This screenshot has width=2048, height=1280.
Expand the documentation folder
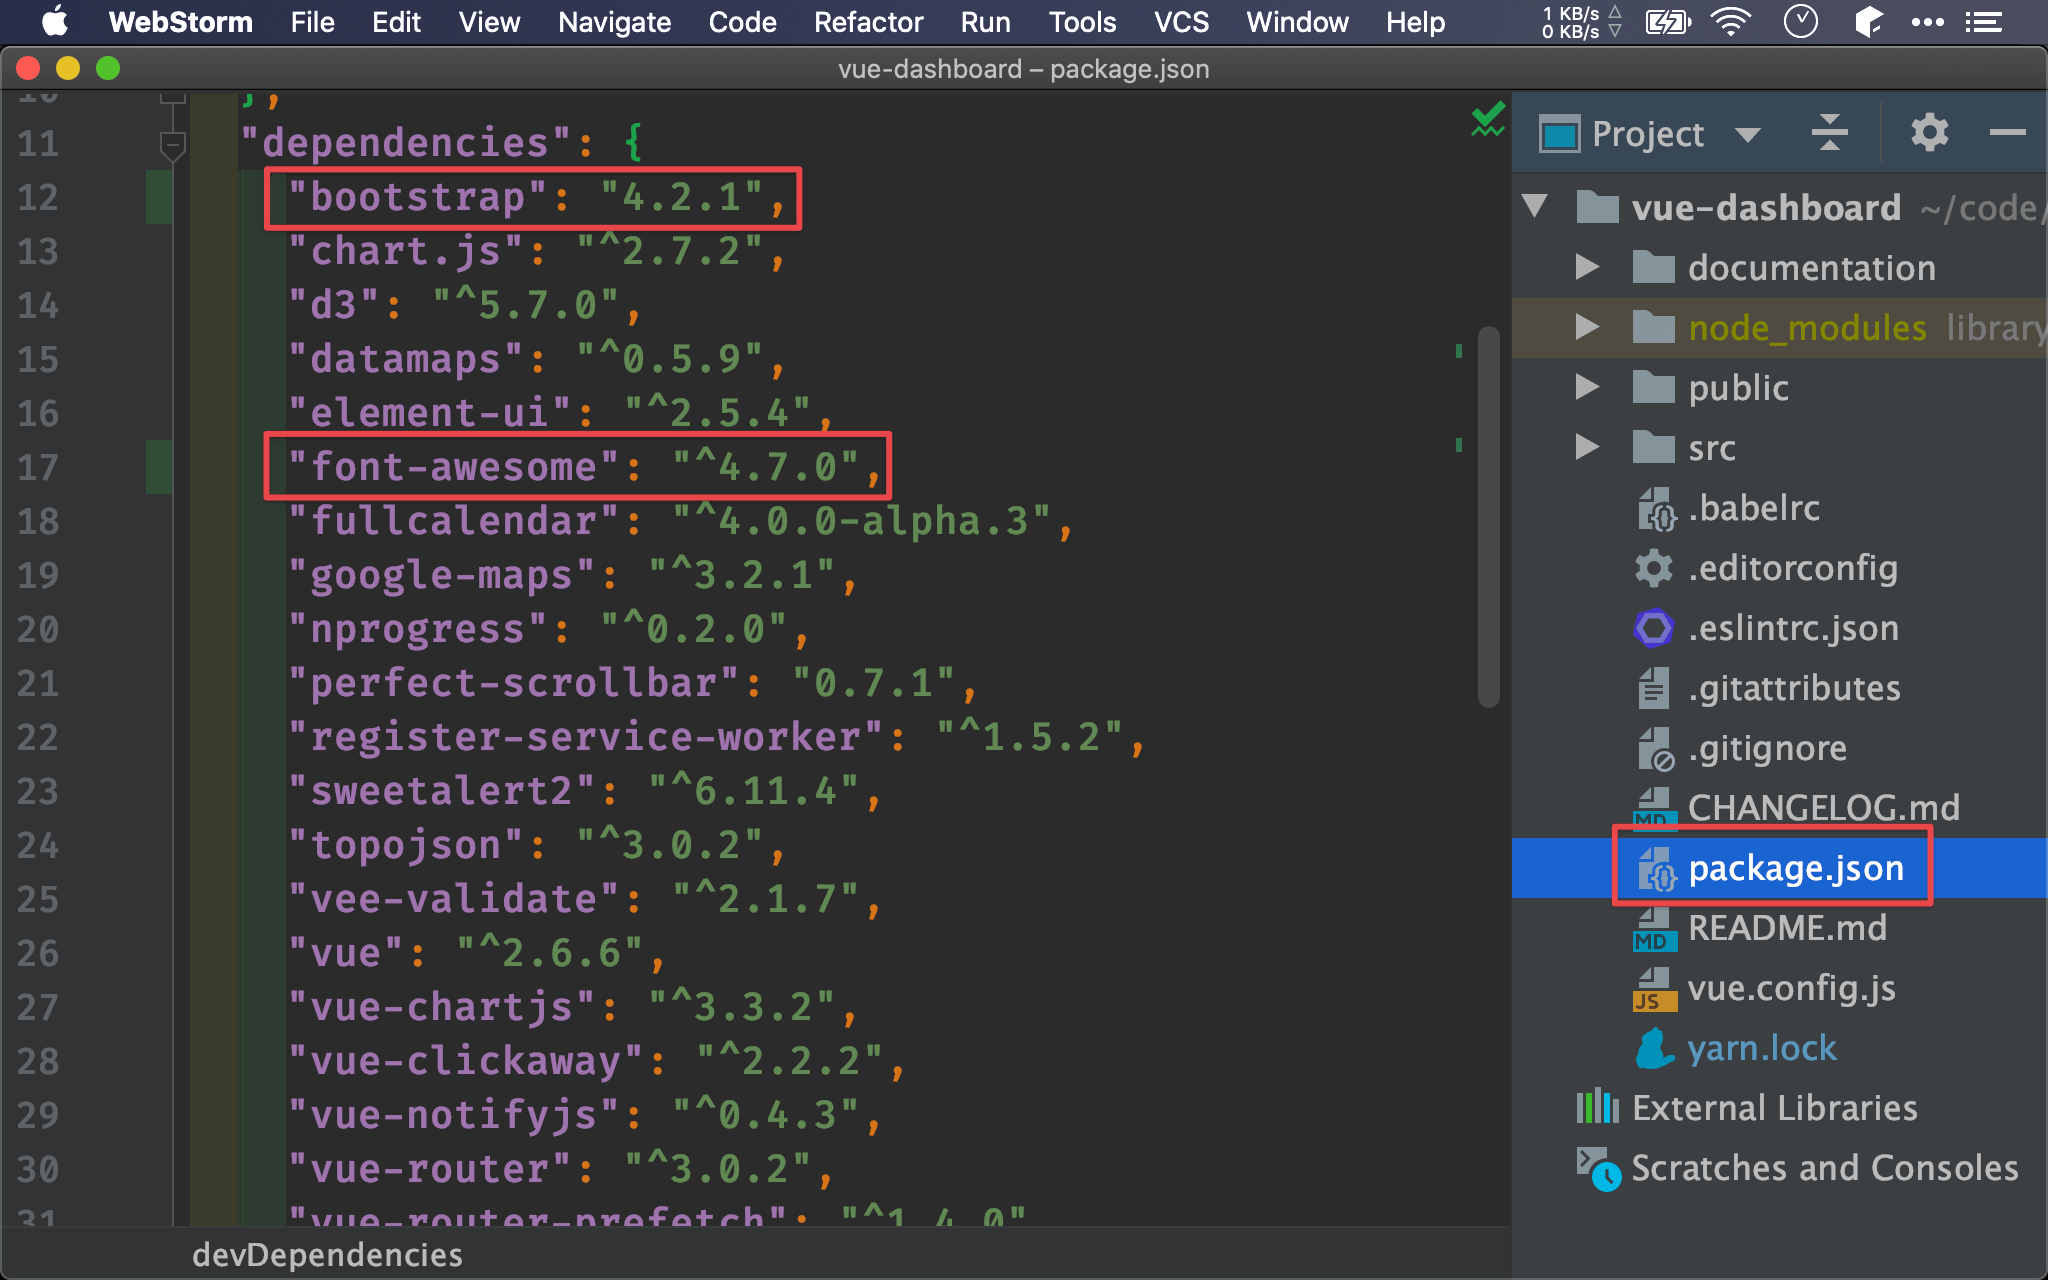click(x=1587, y=267)
